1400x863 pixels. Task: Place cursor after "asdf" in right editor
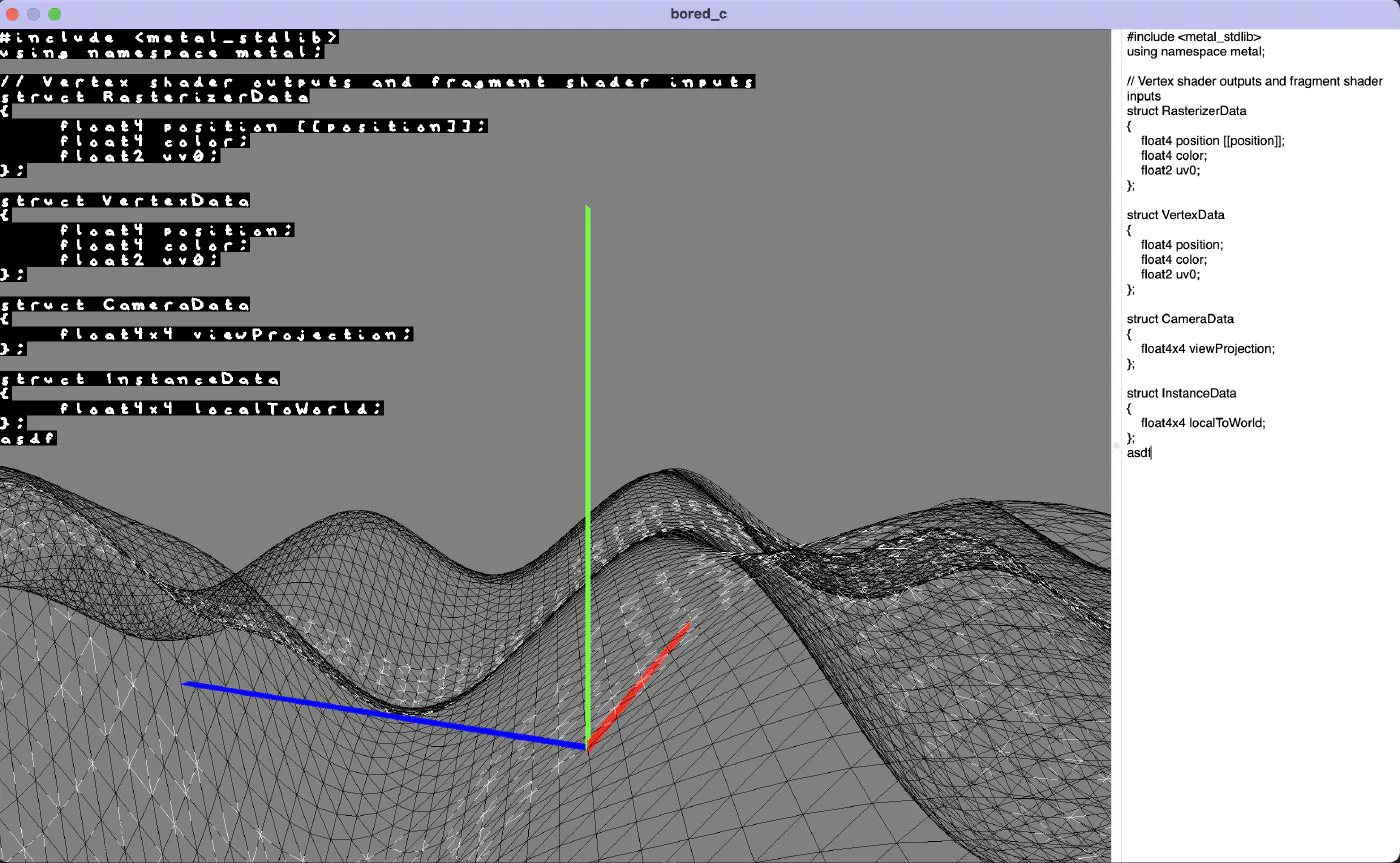click(x=1153, y=453)
